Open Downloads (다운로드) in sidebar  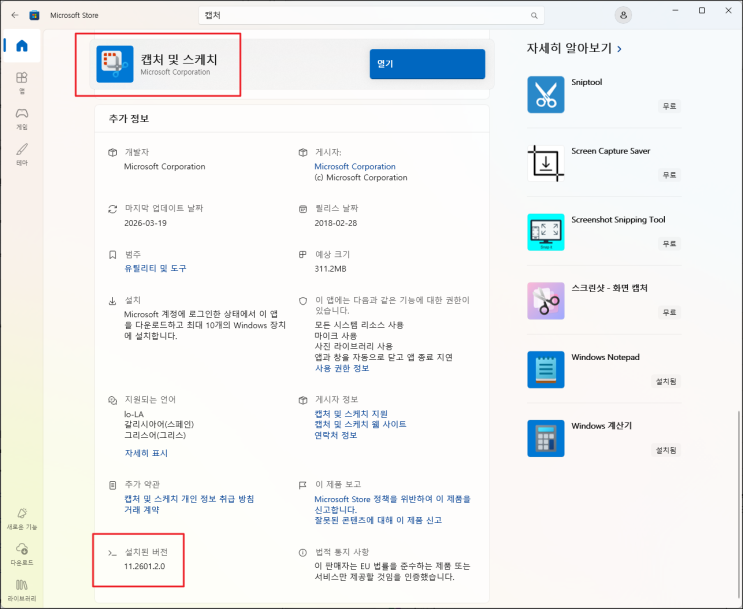click(22, 554)
